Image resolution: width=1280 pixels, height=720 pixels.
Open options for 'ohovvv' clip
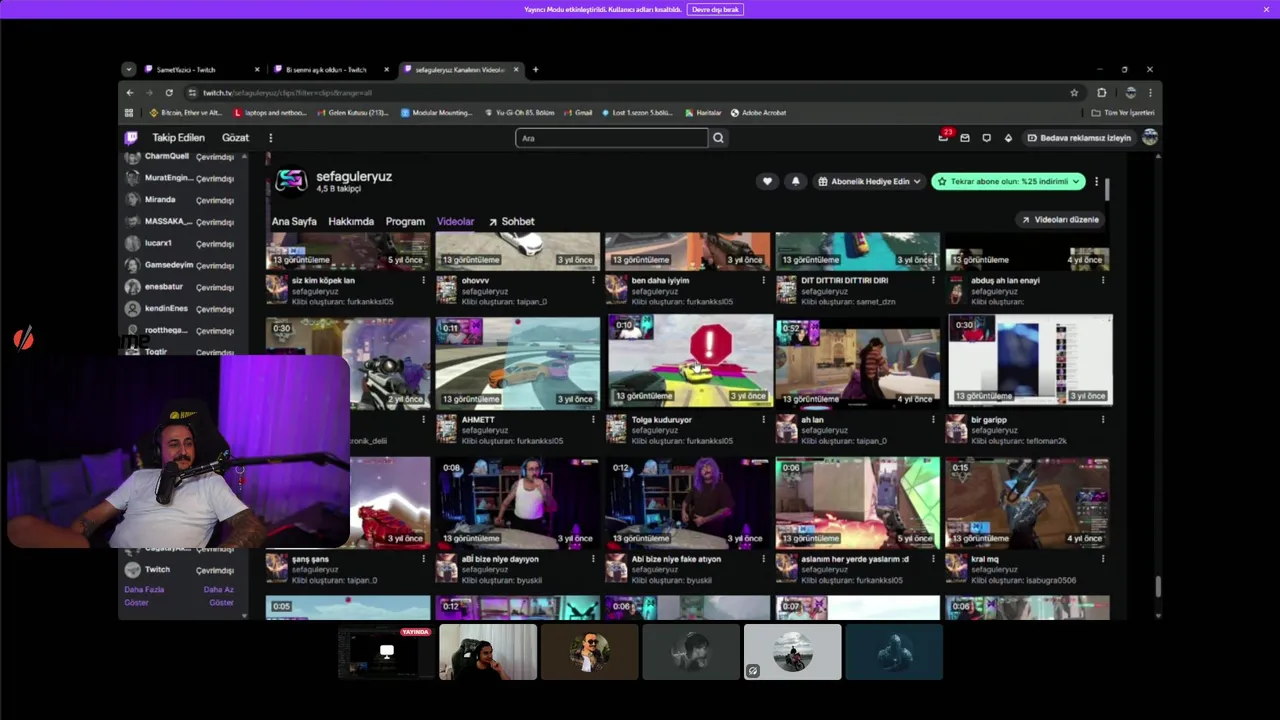[593, 280]
